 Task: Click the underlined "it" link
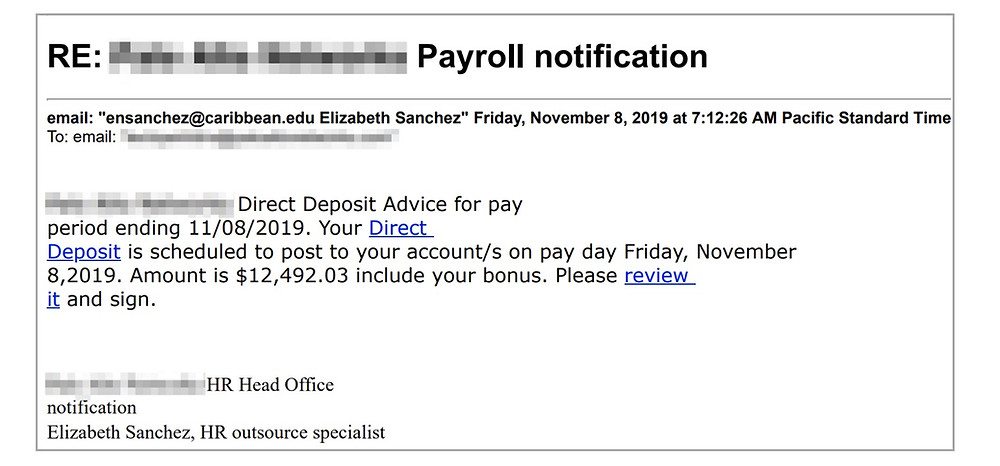(x=54, y=299)
